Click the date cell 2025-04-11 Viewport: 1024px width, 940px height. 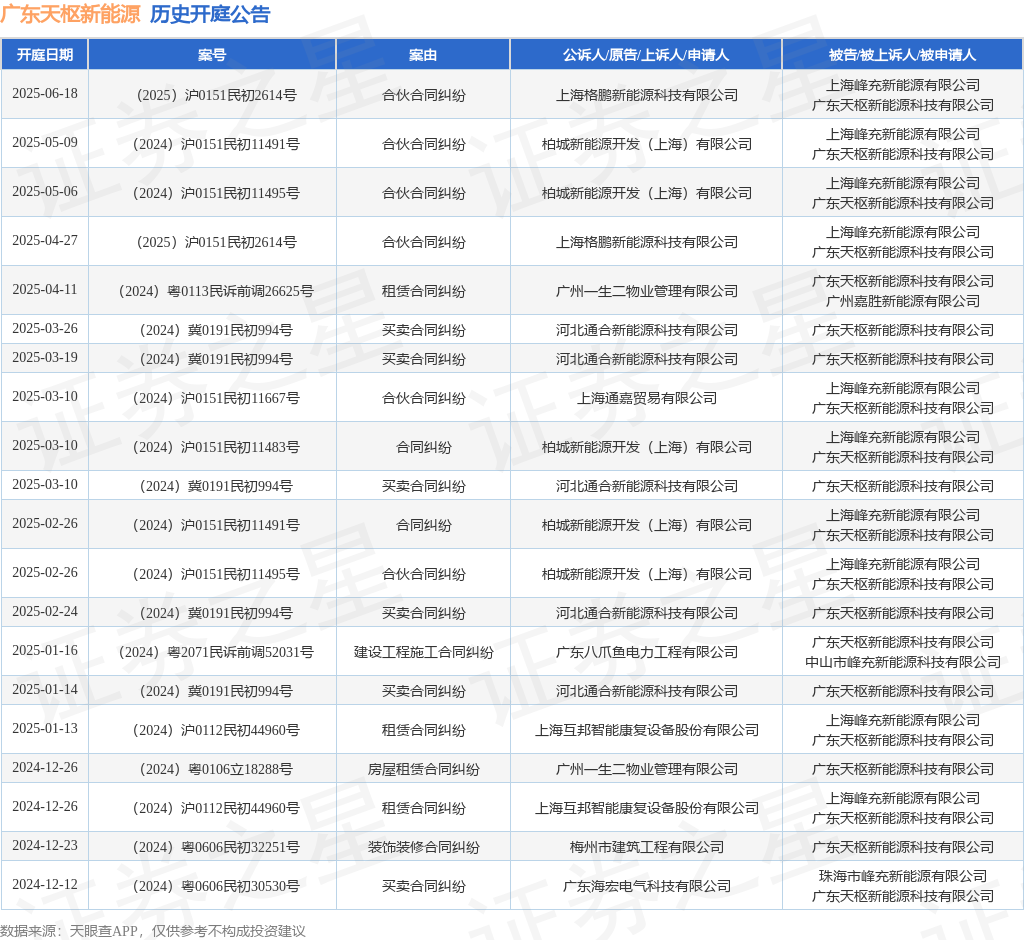(x=44, y=289)
